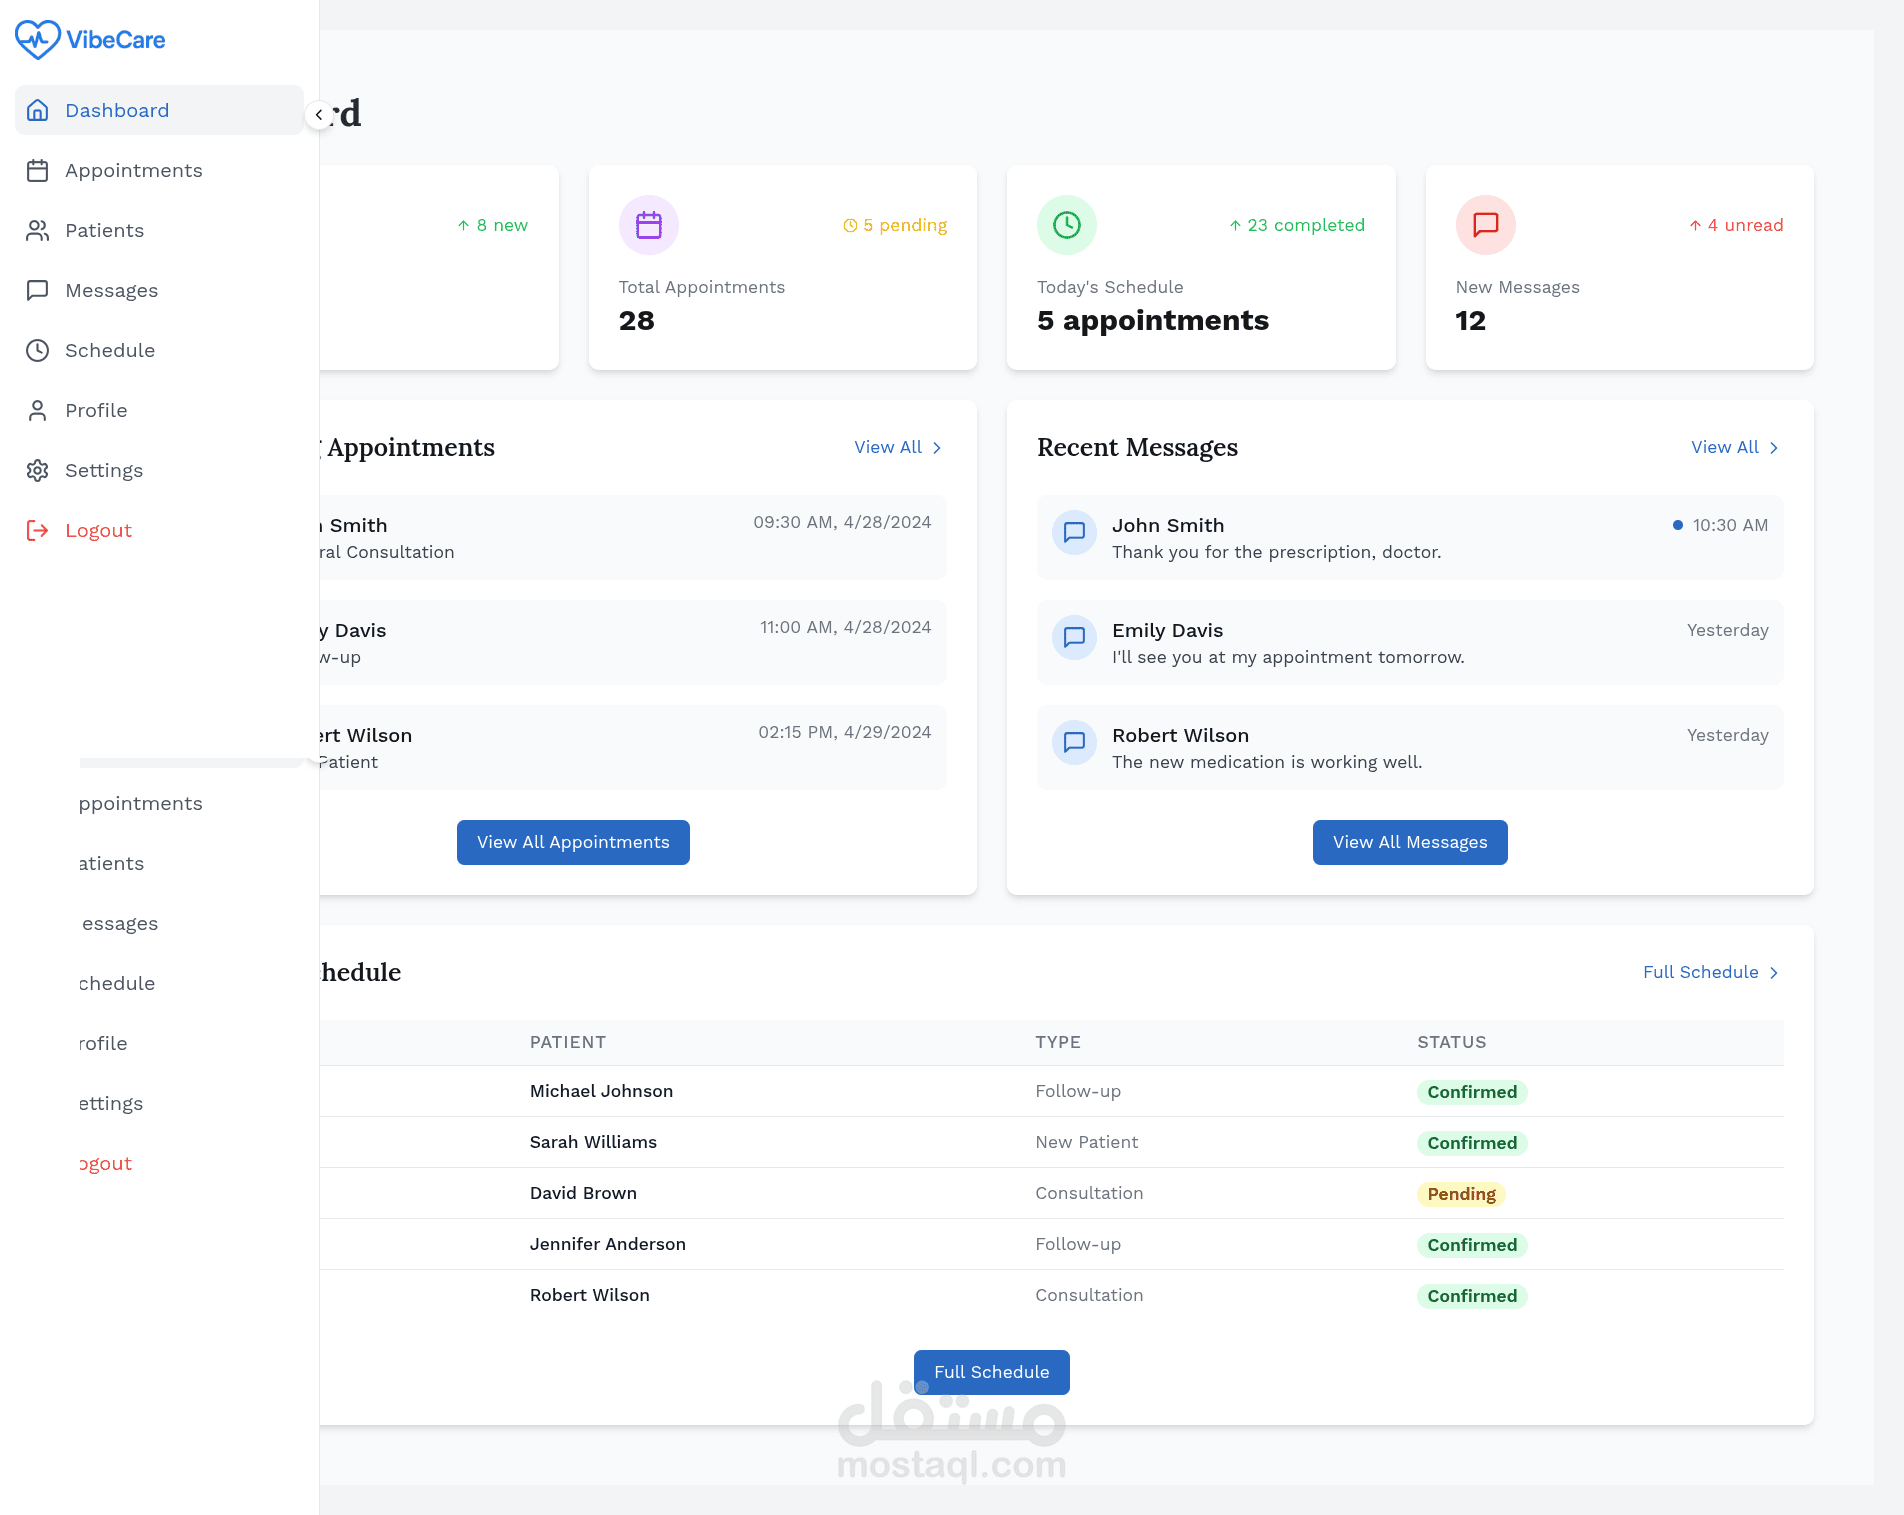
Task: Click the STATUS column header
Action: pyautogui.click(x=1451, y=1042)
